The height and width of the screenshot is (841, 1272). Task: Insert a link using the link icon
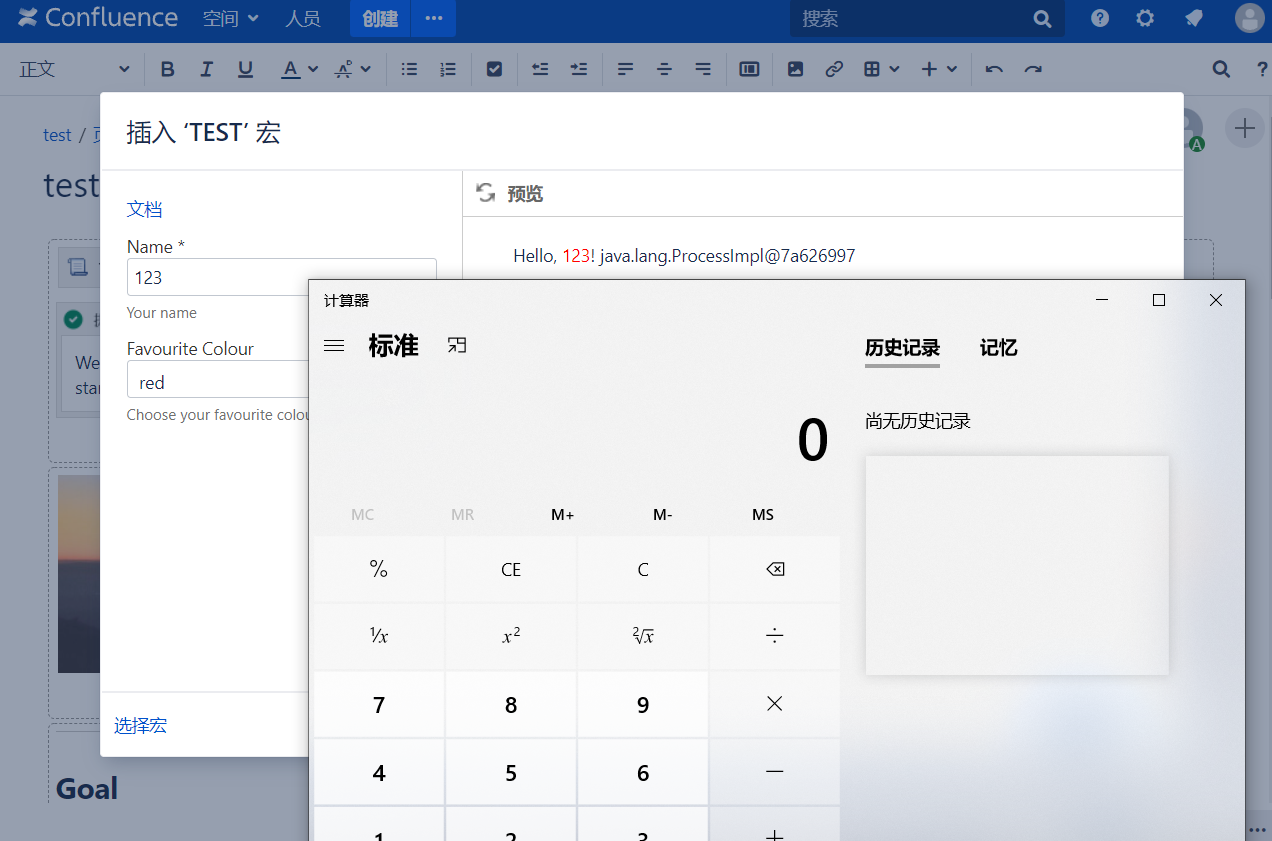point(833,69)
